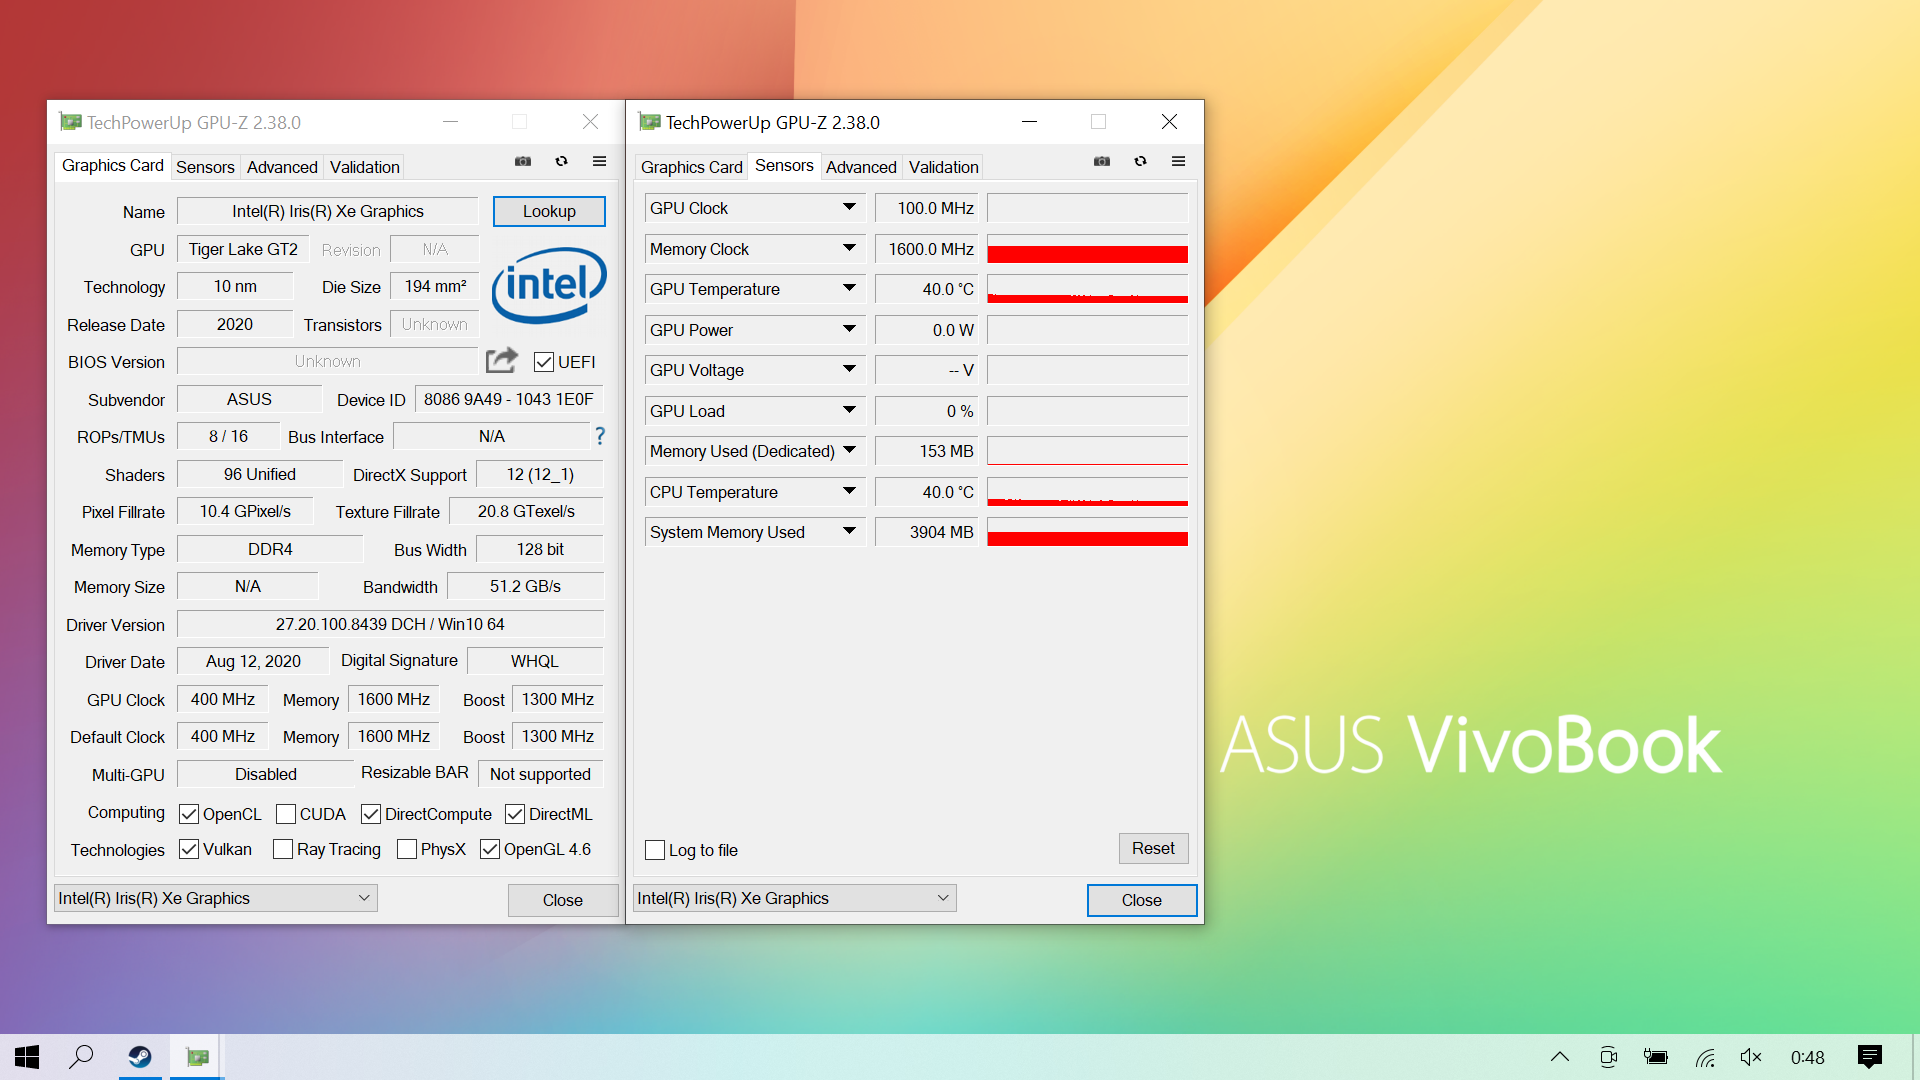Check the Log to file option
The height and width of the screenshot is (1080, 1920).
655,849
